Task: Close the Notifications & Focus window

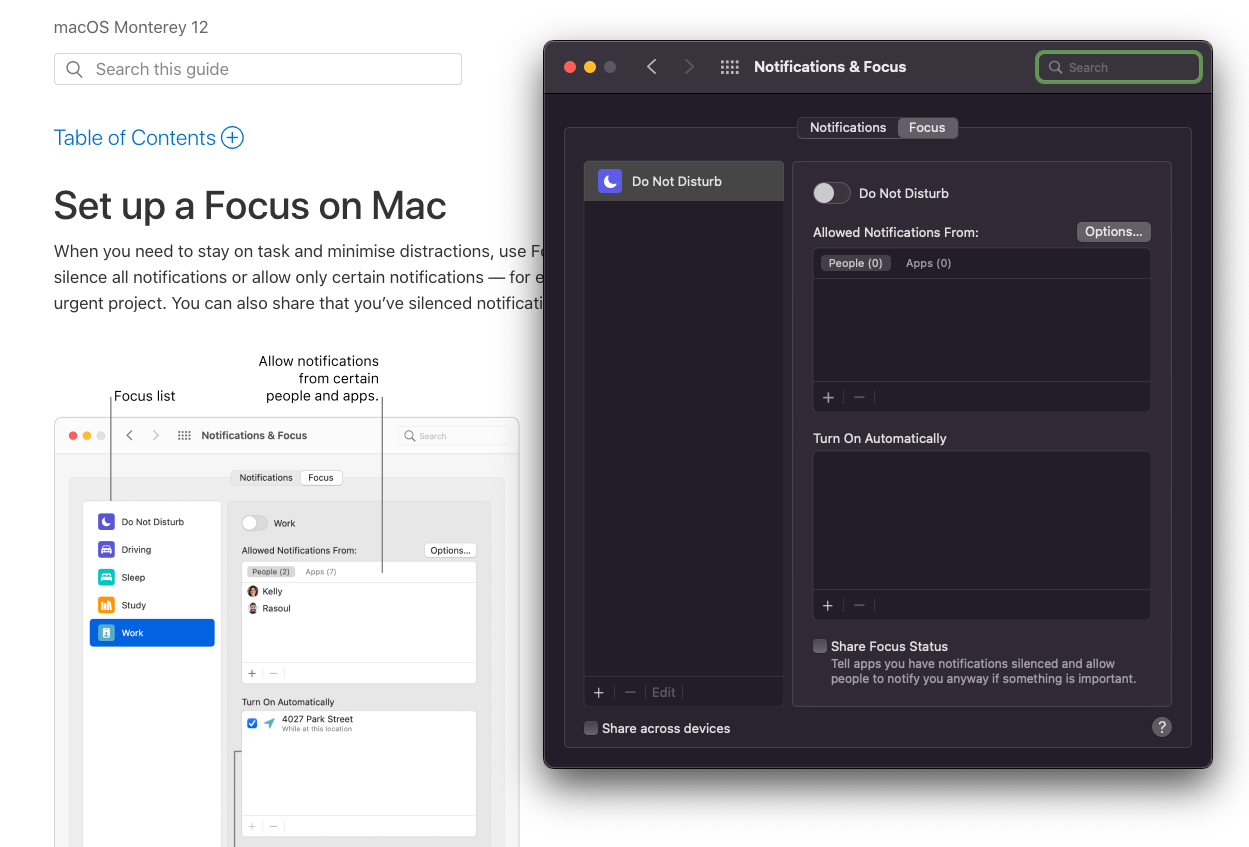Action: tap(570, 67)
